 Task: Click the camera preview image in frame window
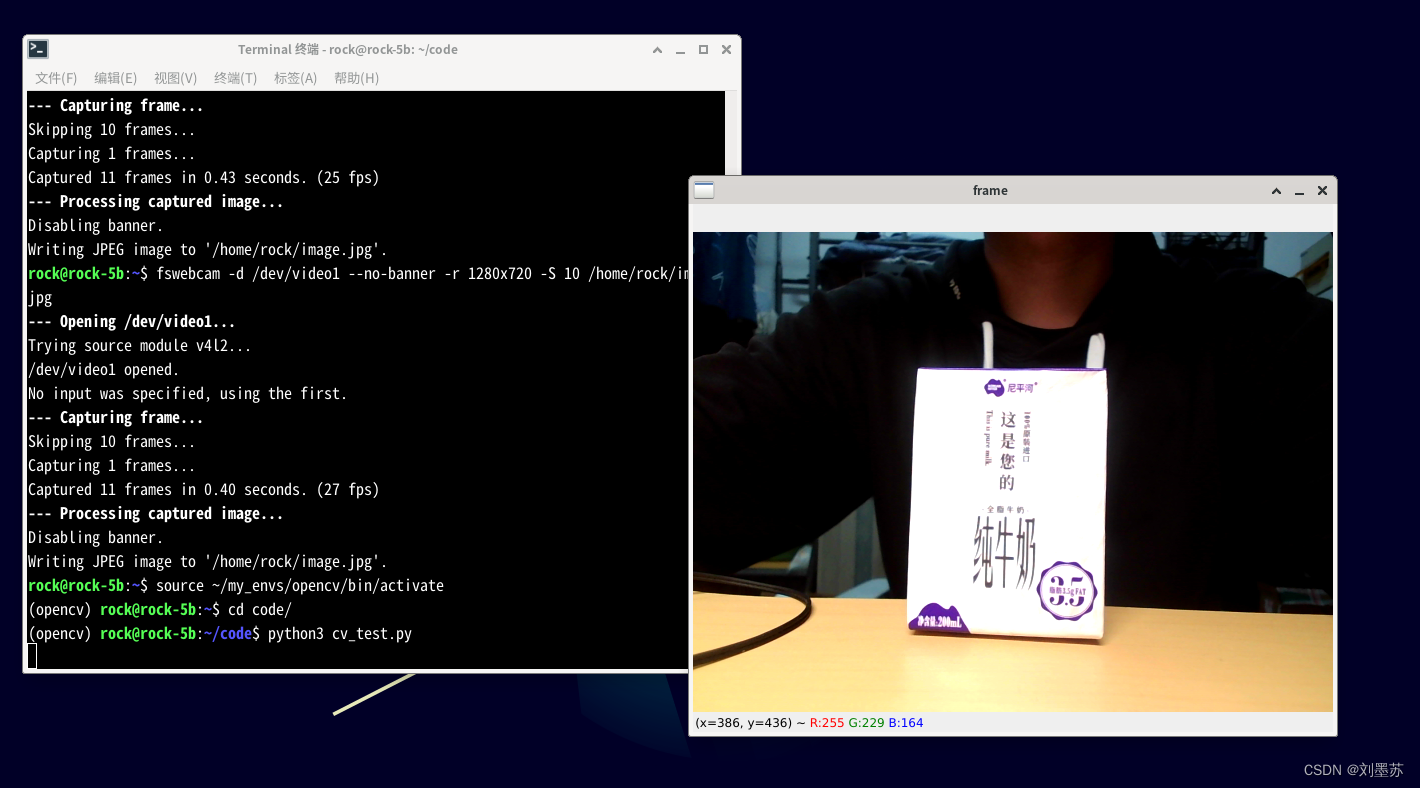(1013, 472)
